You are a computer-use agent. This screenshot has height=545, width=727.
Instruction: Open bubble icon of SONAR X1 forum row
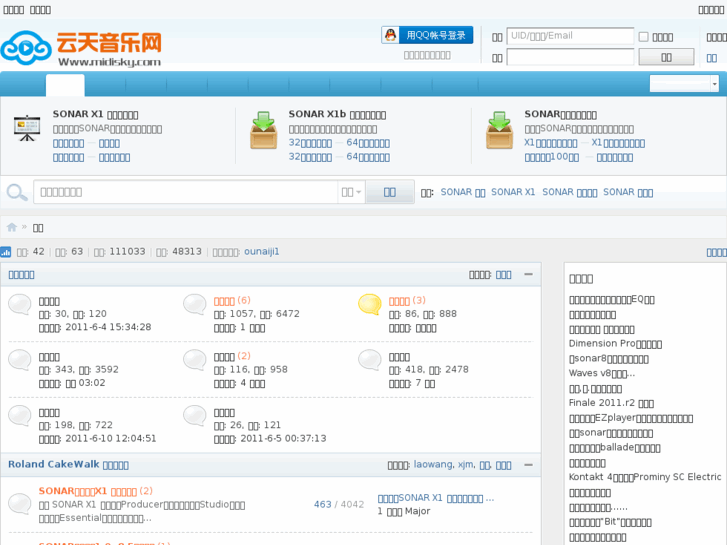[20, 504]
